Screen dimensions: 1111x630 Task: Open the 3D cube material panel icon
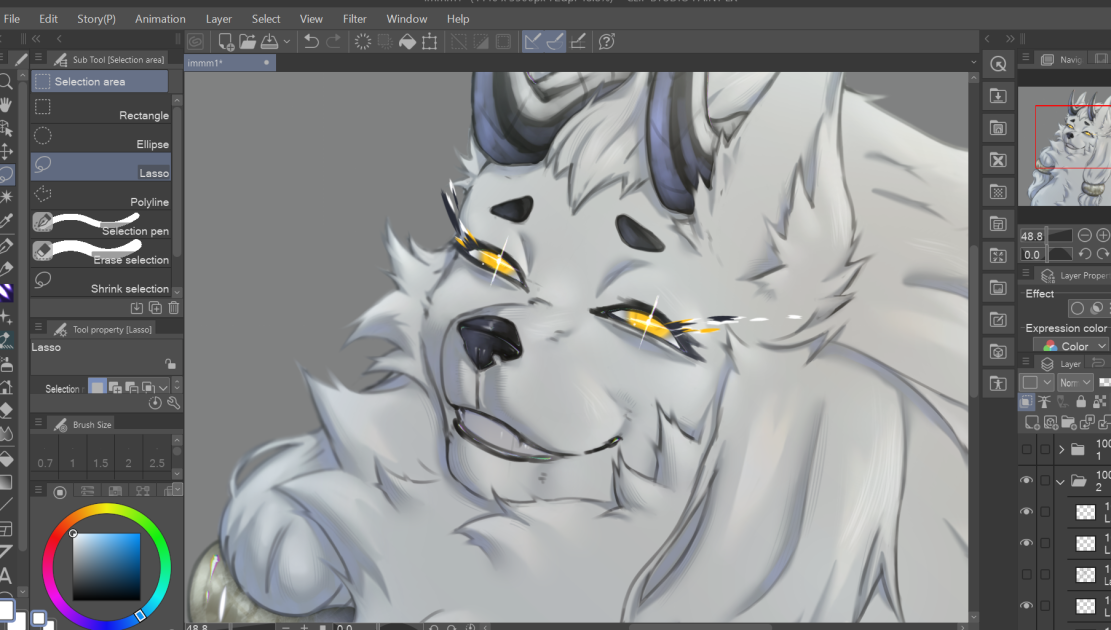[998, 351]
